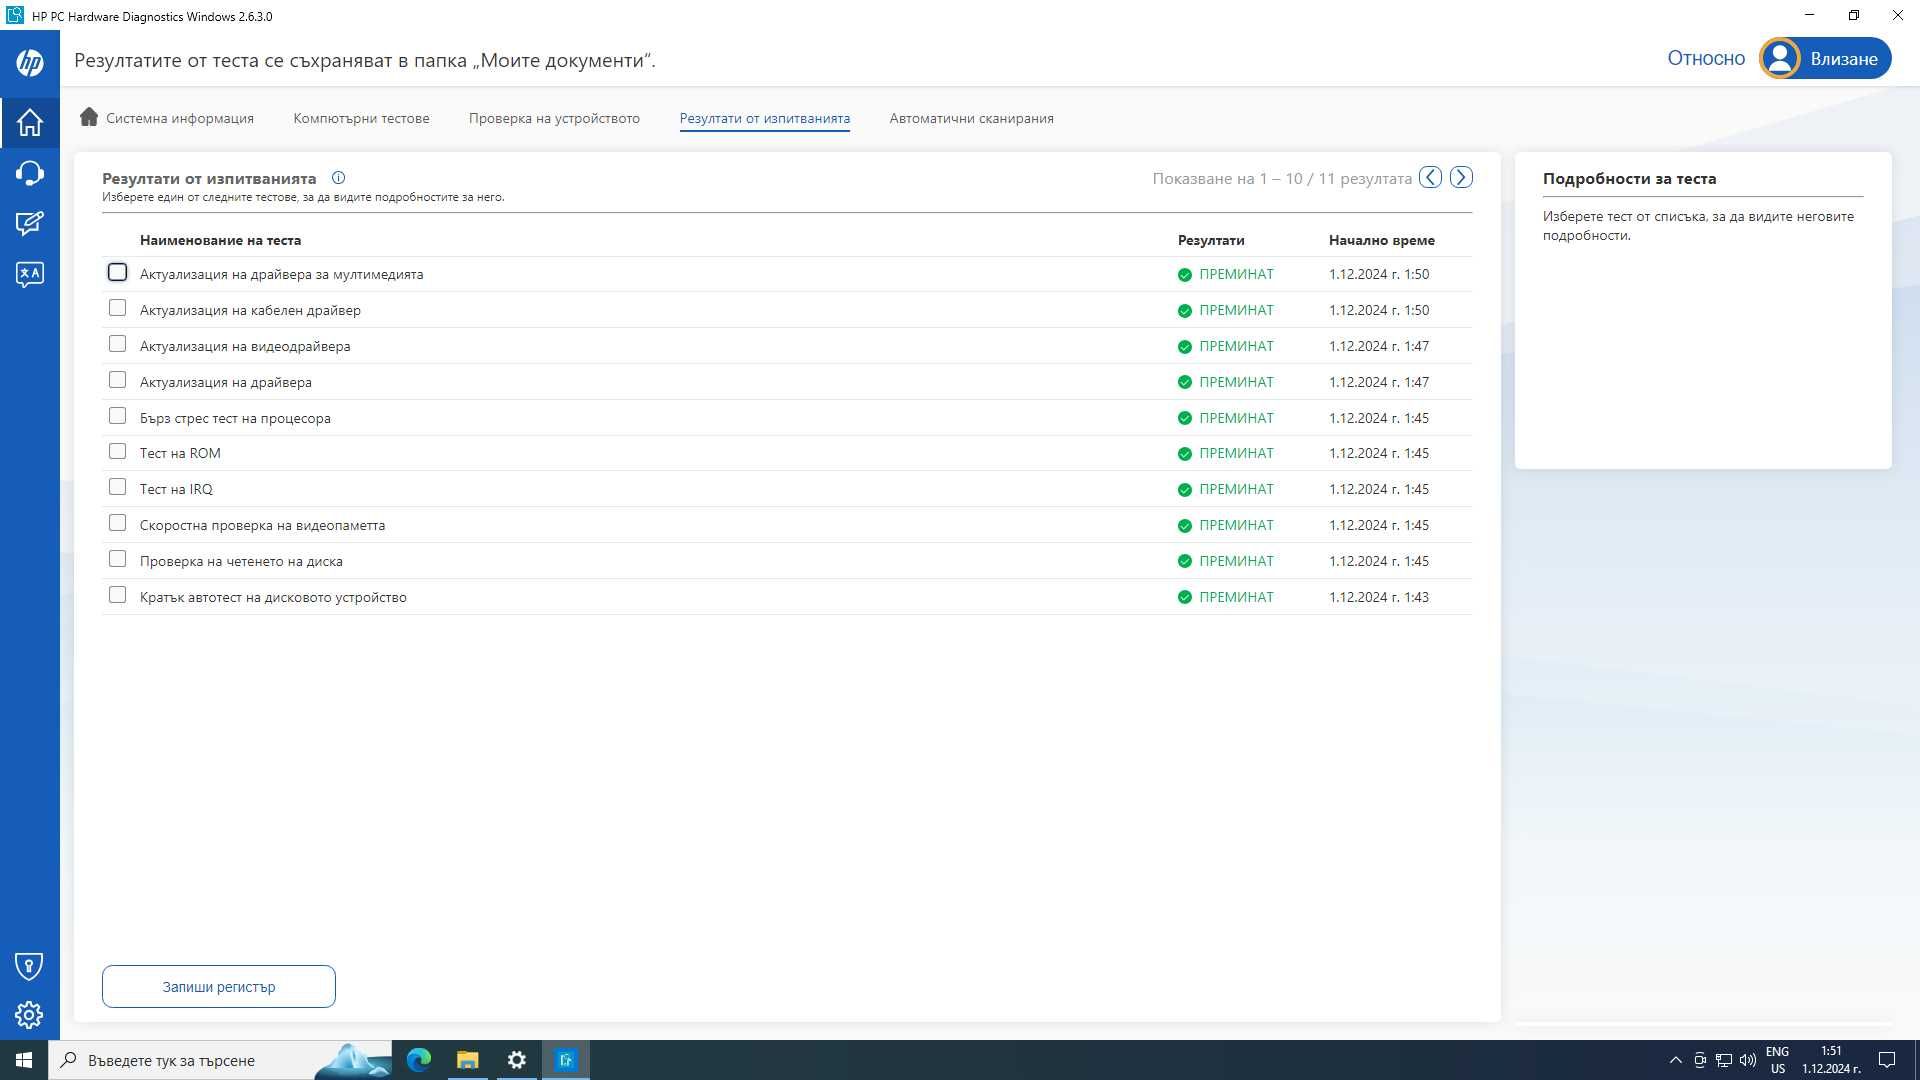Image resolution: width=1920 pixels, height=1080 pixels.
Task: Open the Относно link
Action: pyautogui.click(x=1706, y=58)
